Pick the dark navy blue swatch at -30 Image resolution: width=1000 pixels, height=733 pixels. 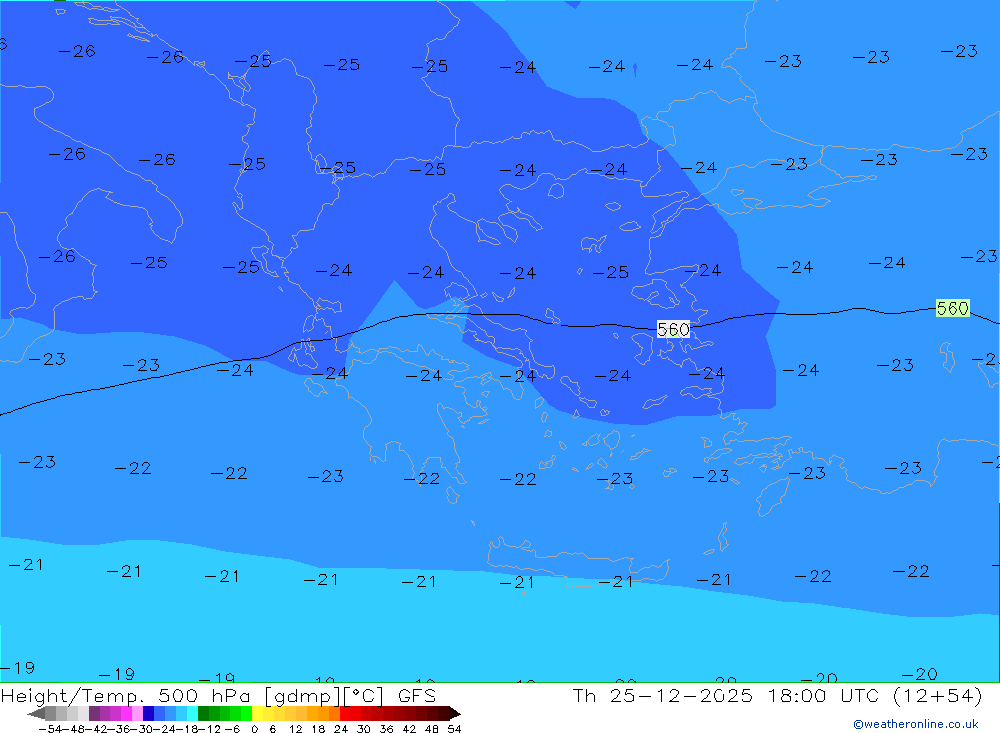coord(149,713)
